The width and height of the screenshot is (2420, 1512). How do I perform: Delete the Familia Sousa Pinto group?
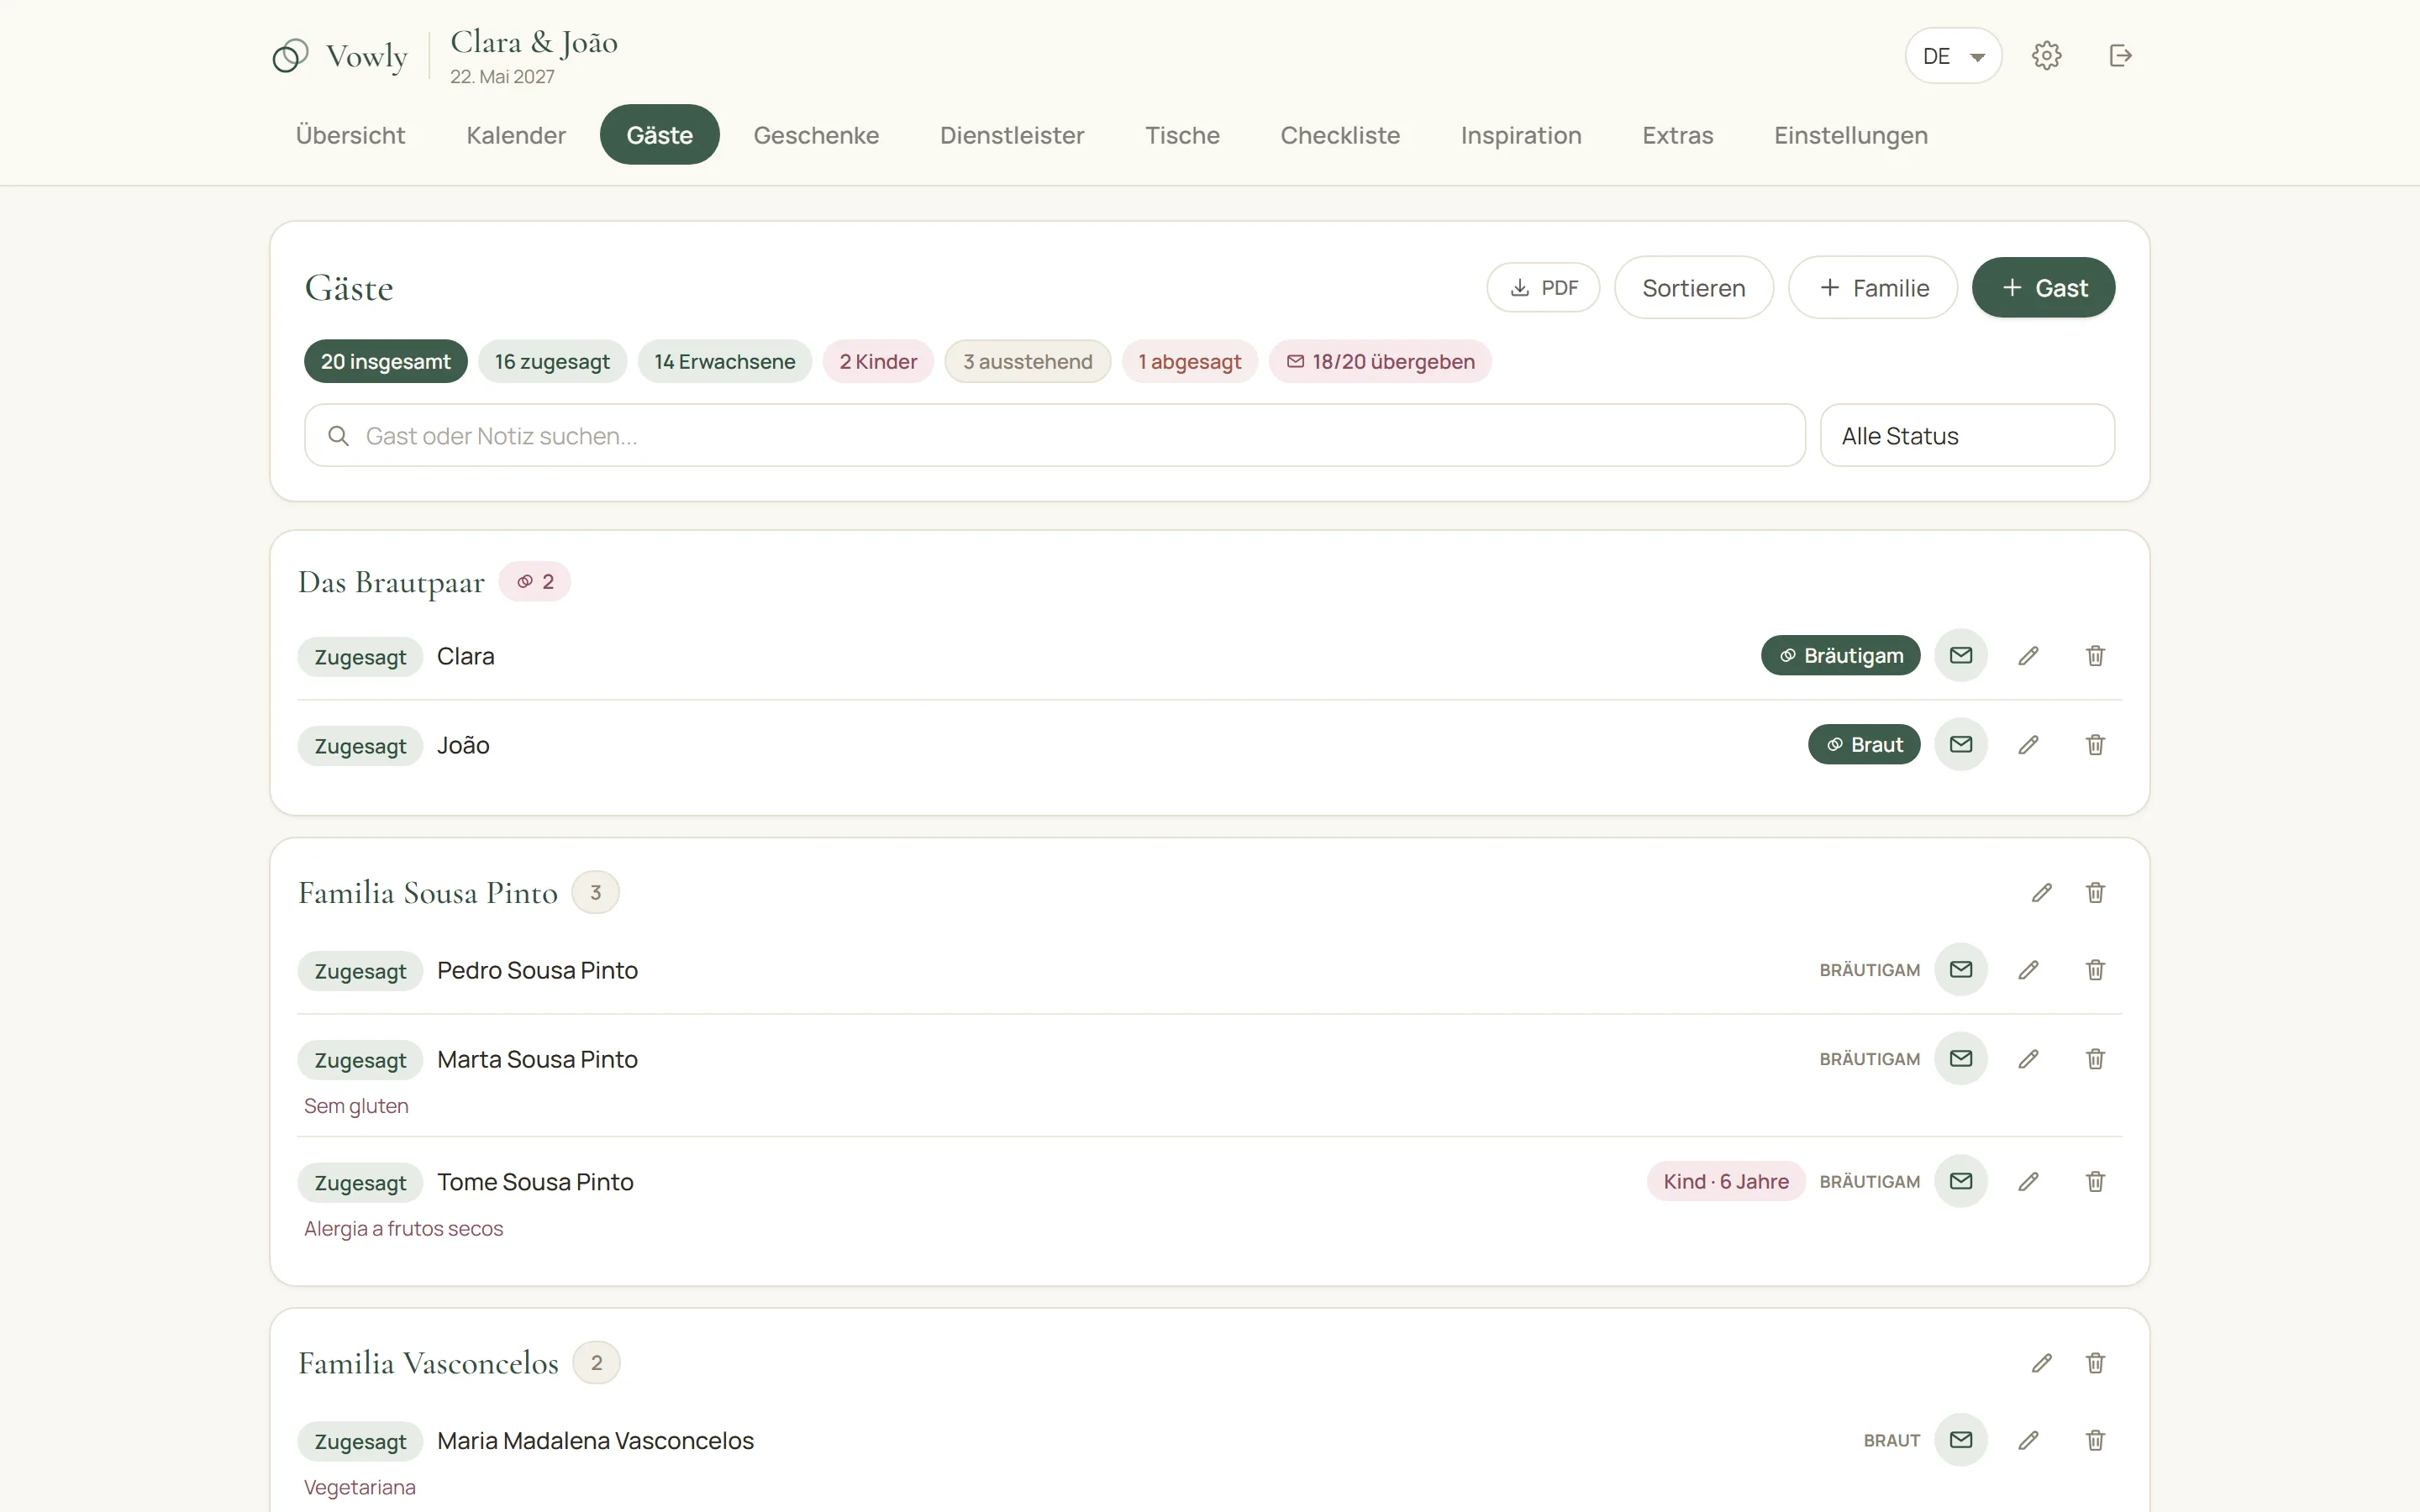[2095, 893]
